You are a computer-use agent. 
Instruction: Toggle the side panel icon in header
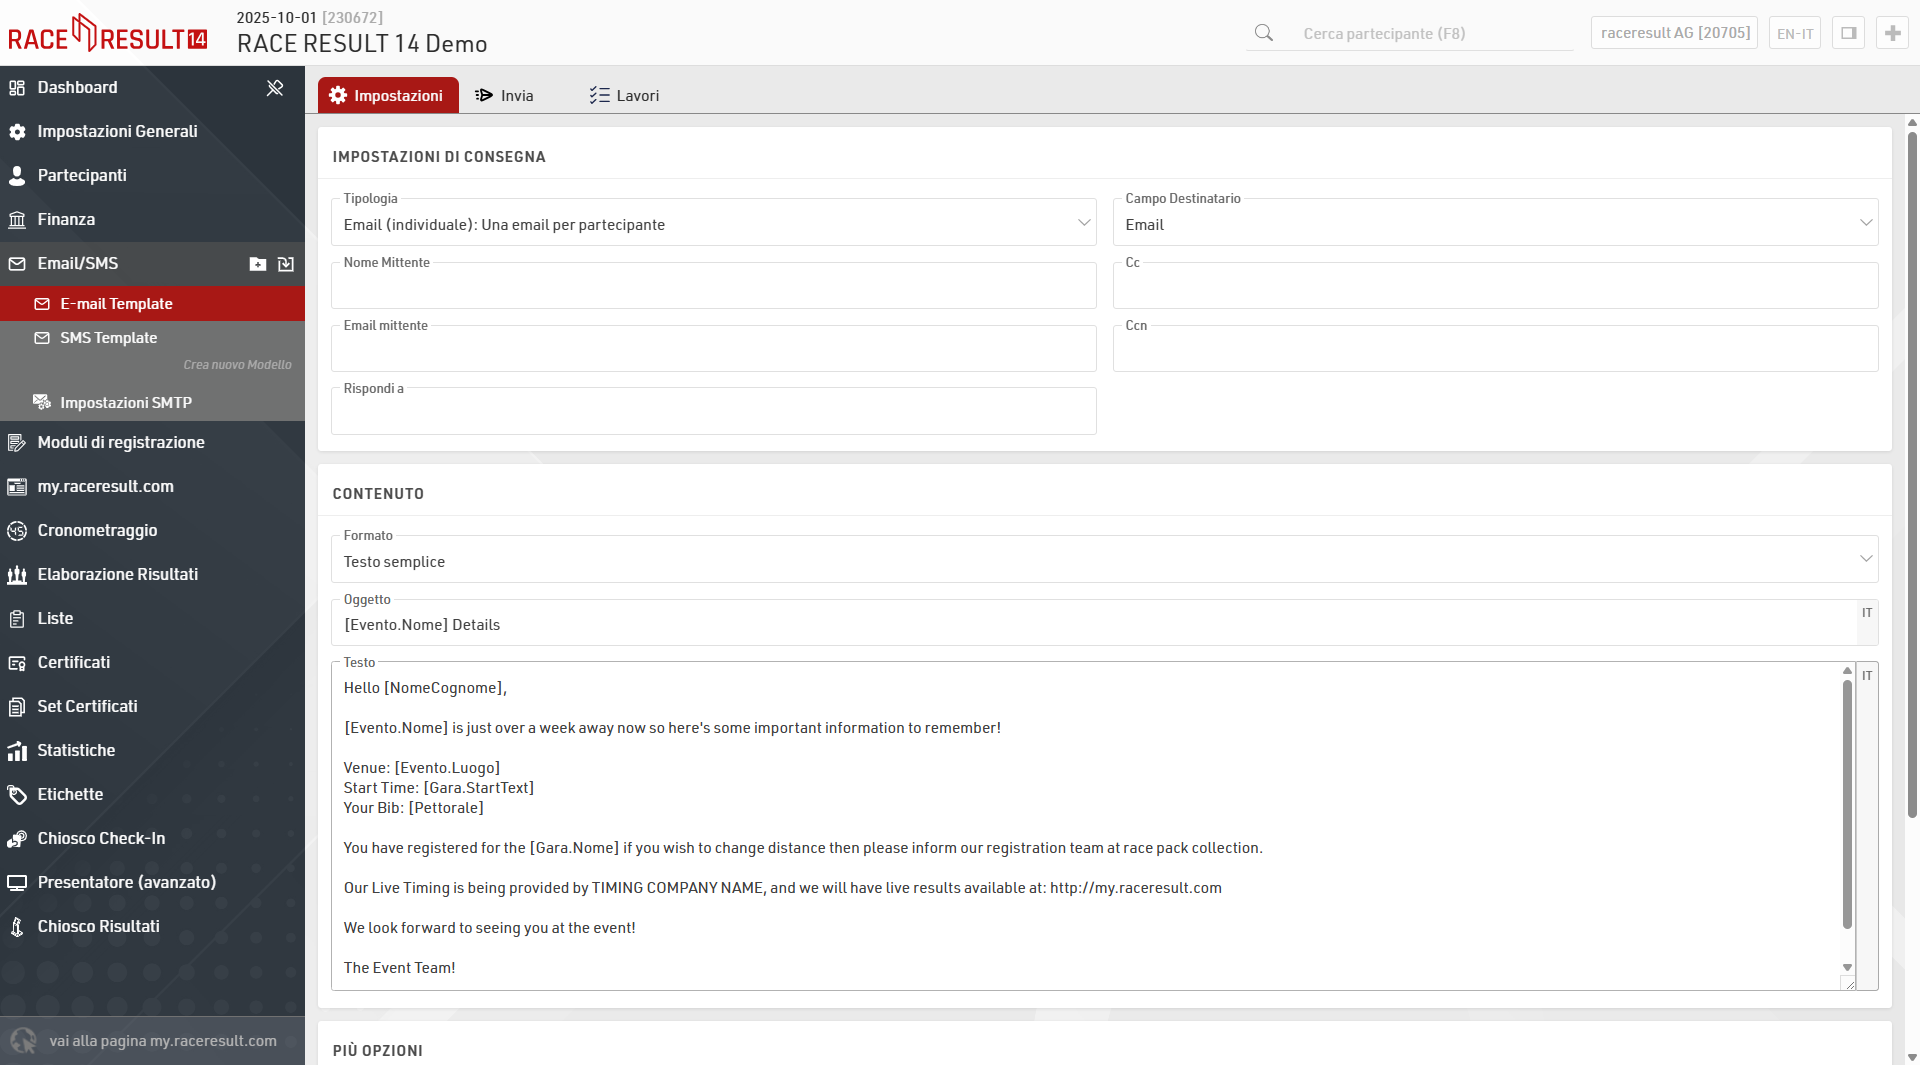pos(1848,33)
